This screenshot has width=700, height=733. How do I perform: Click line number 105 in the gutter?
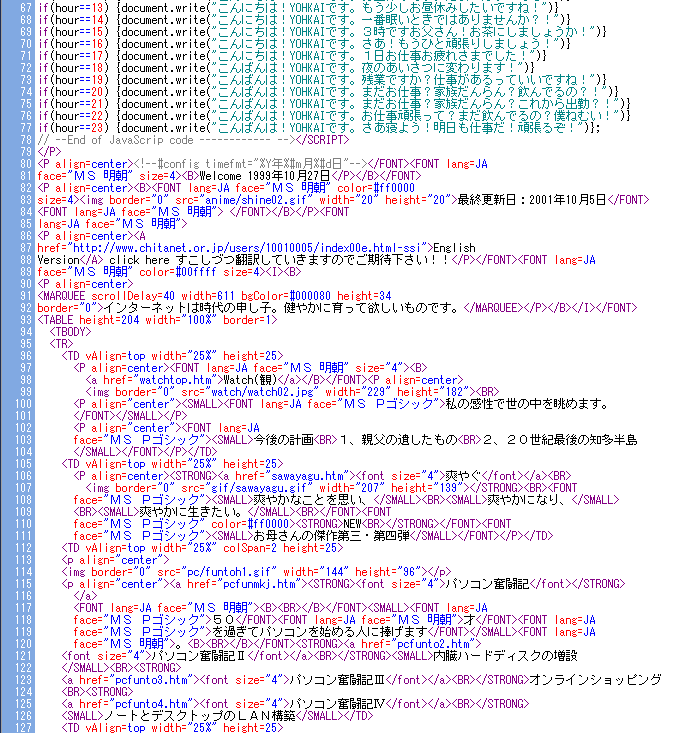pos(23,464)
